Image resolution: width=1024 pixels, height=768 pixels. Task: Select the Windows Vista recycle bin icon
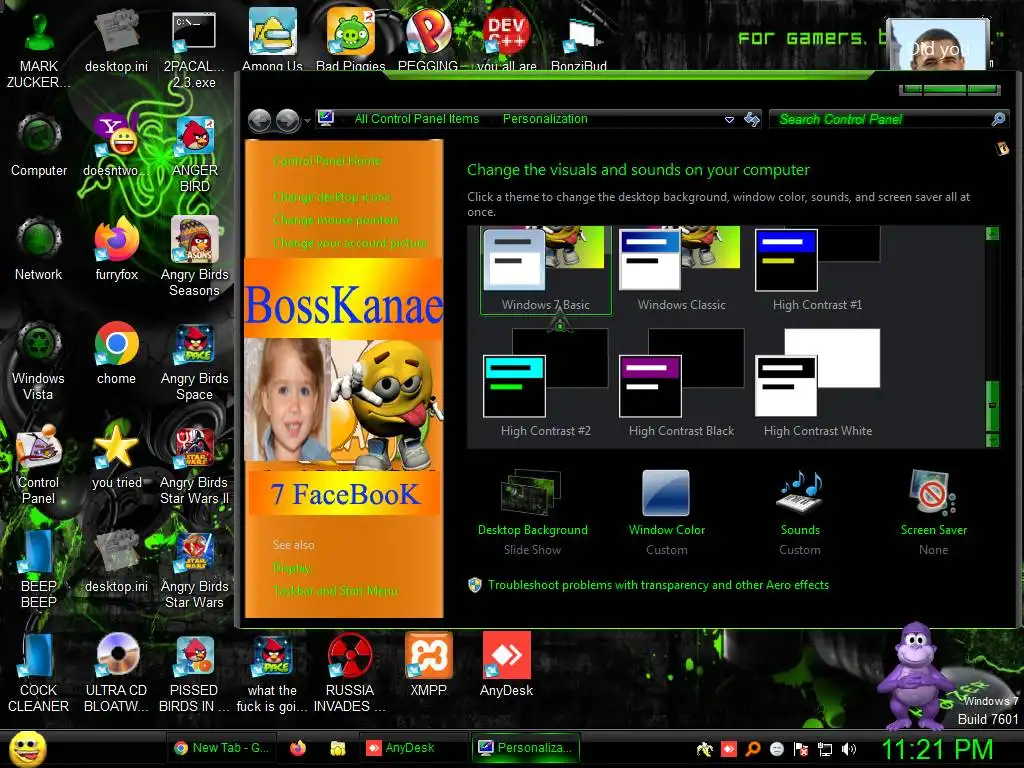[x=39, y=361]
